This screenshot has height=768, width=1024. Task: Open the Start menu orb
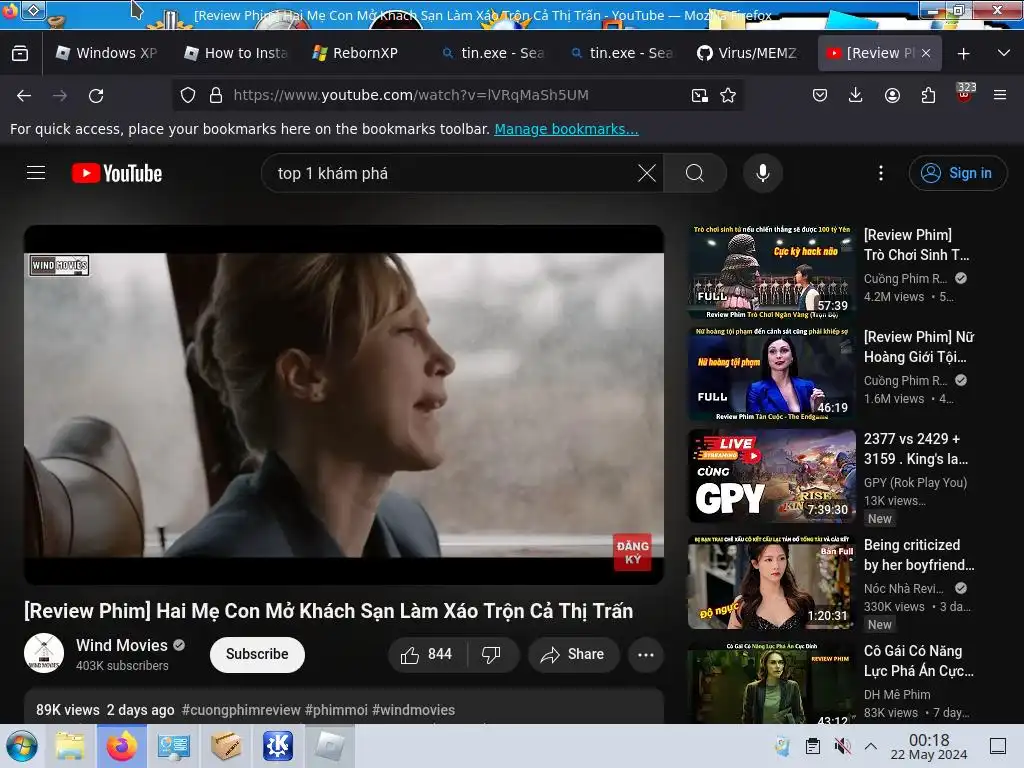(22, 746)
